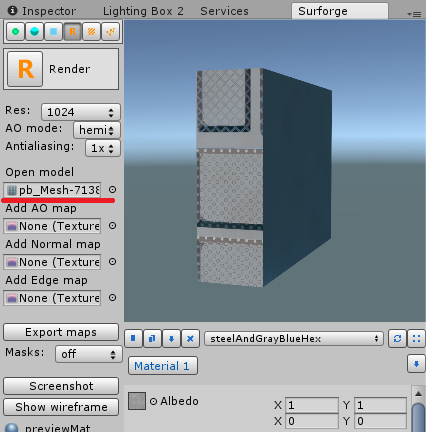This screenshot has height=432, width=426.
Task: Open the AO mode hemi dropdown
Action: pos(97,130)
